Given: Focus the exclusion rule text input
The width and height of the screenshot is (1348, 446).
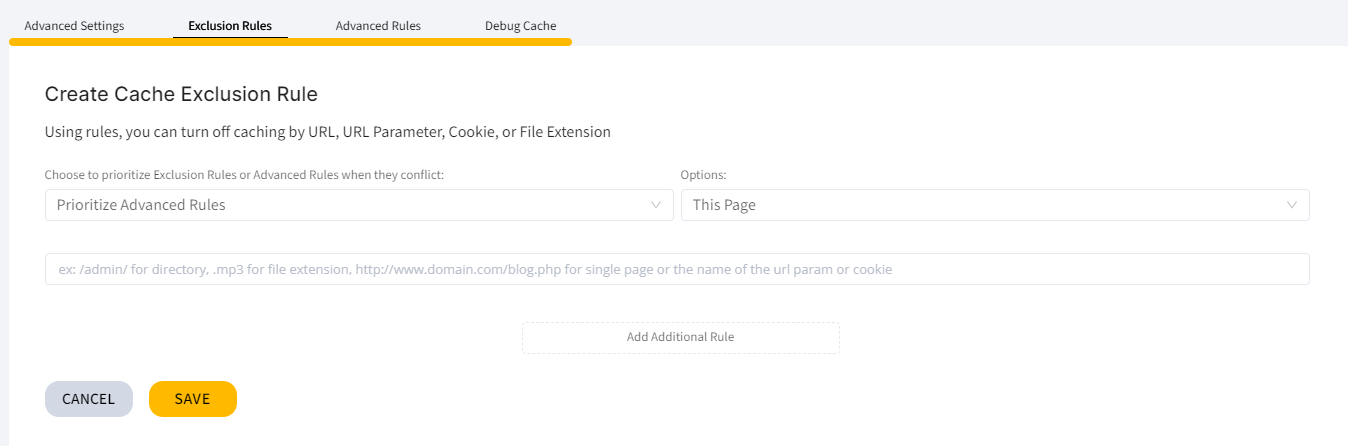Looking at the screenshot, I should pos(677,269).
